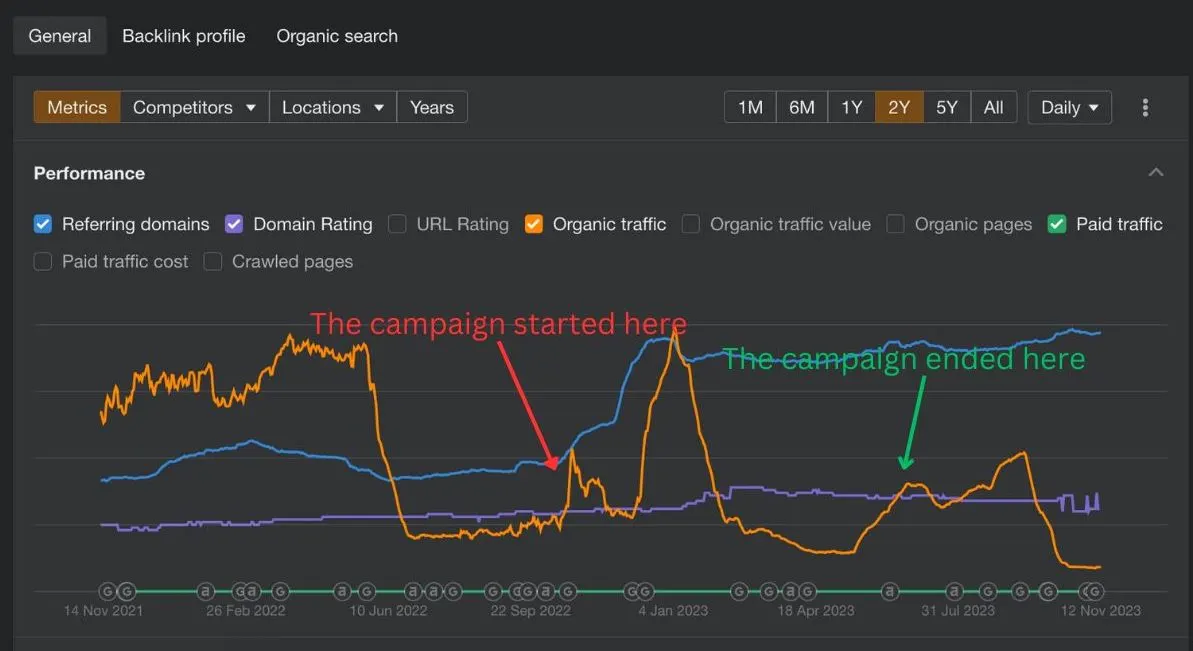Uncheck the Paid traffic checkbox
The image size is (1193, 651).
click(1057, 224)
